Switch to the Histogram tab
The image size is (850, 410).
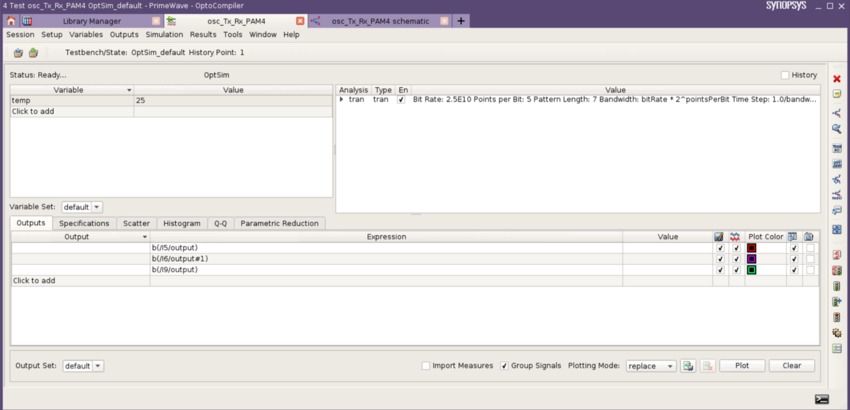tap(181, 223)
